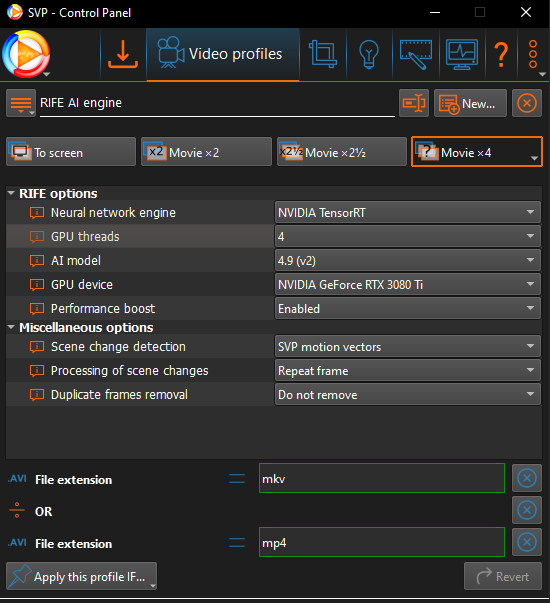Select the Movie ×2 preset
Screen dimensions: 550x603
206,152
